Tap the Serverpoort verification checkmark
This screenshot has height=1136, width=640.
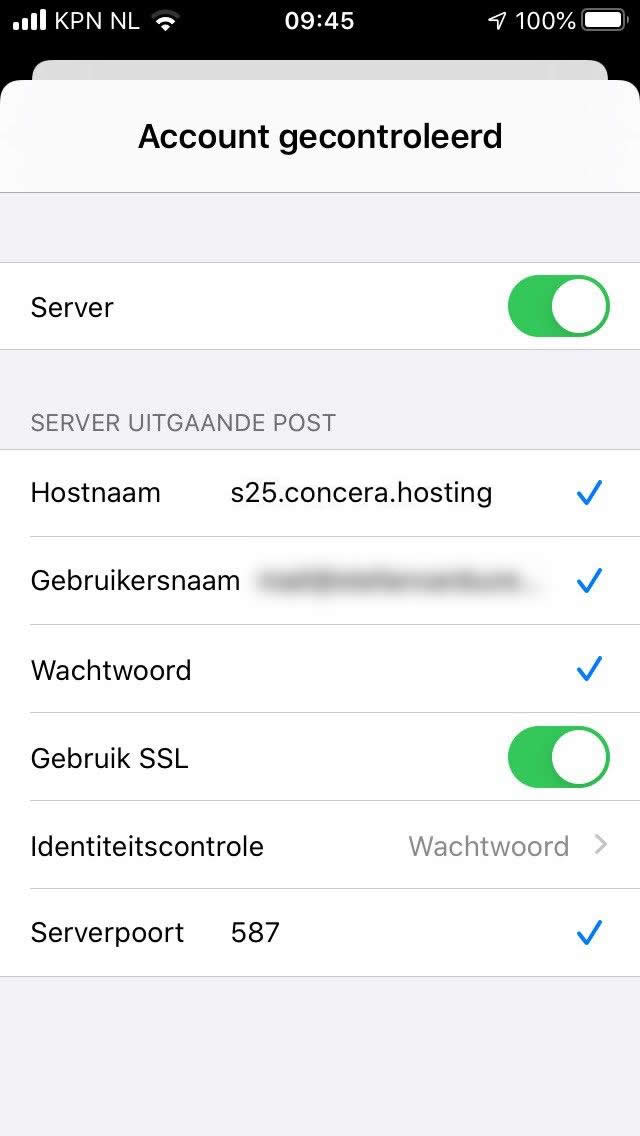(x=589, y=933)
